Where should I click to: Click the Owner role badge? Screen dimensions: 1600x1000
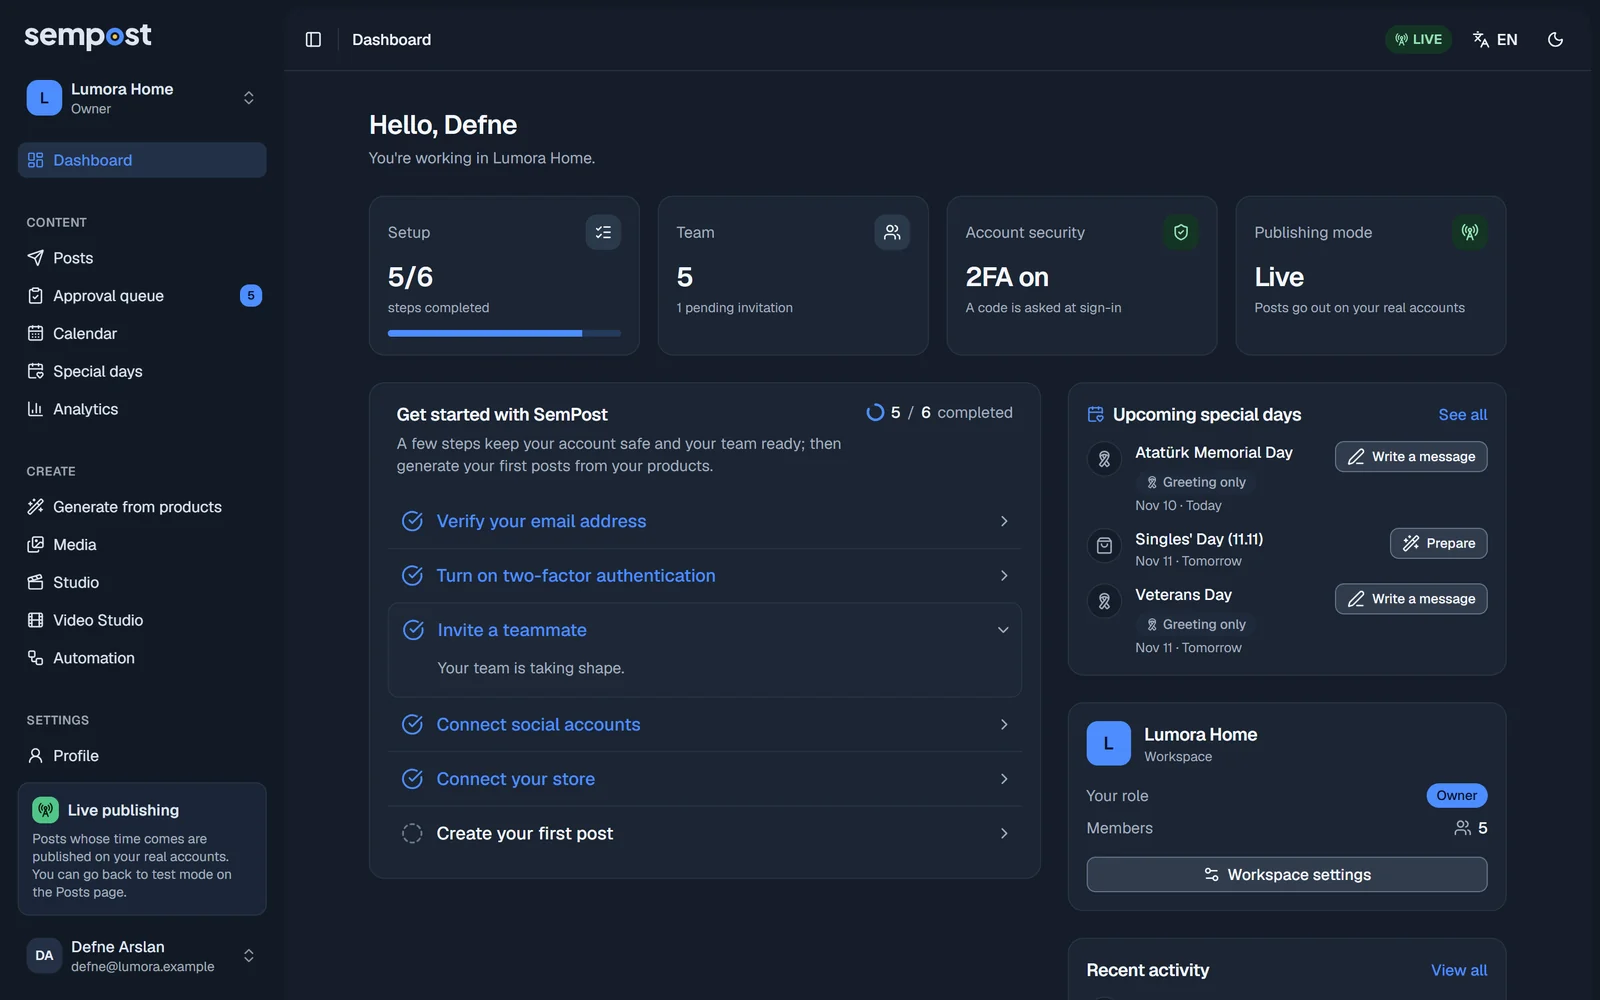point(1456,796)
